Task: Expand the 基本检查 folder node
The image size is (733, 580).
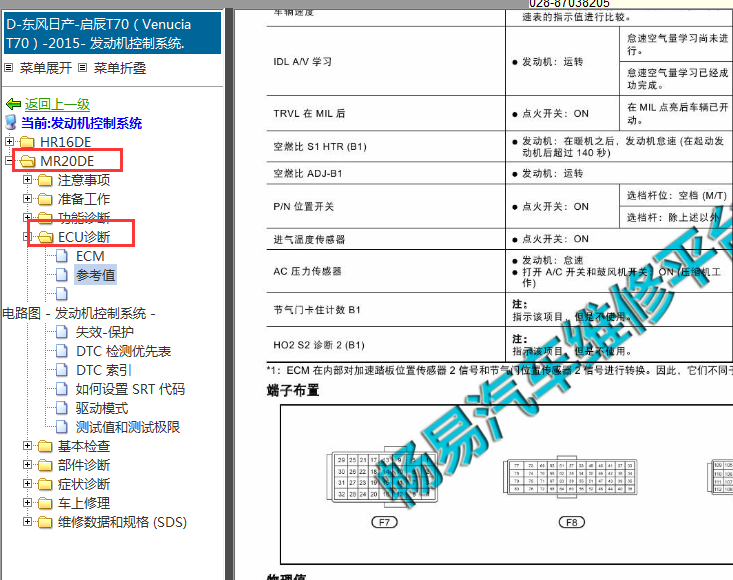Action: click(x=28, y=446)
